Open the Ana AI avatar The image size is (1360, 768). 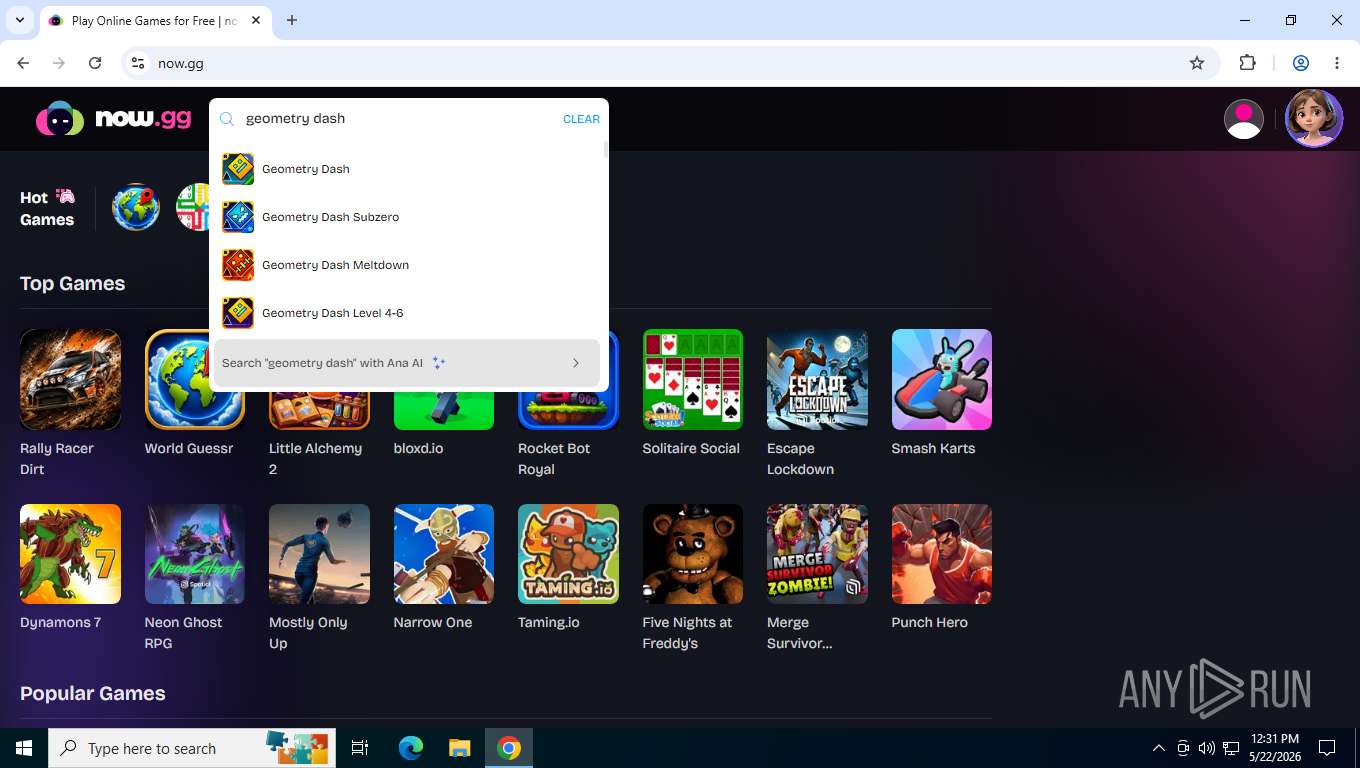pyautogui.click(x=1314, y=118)
